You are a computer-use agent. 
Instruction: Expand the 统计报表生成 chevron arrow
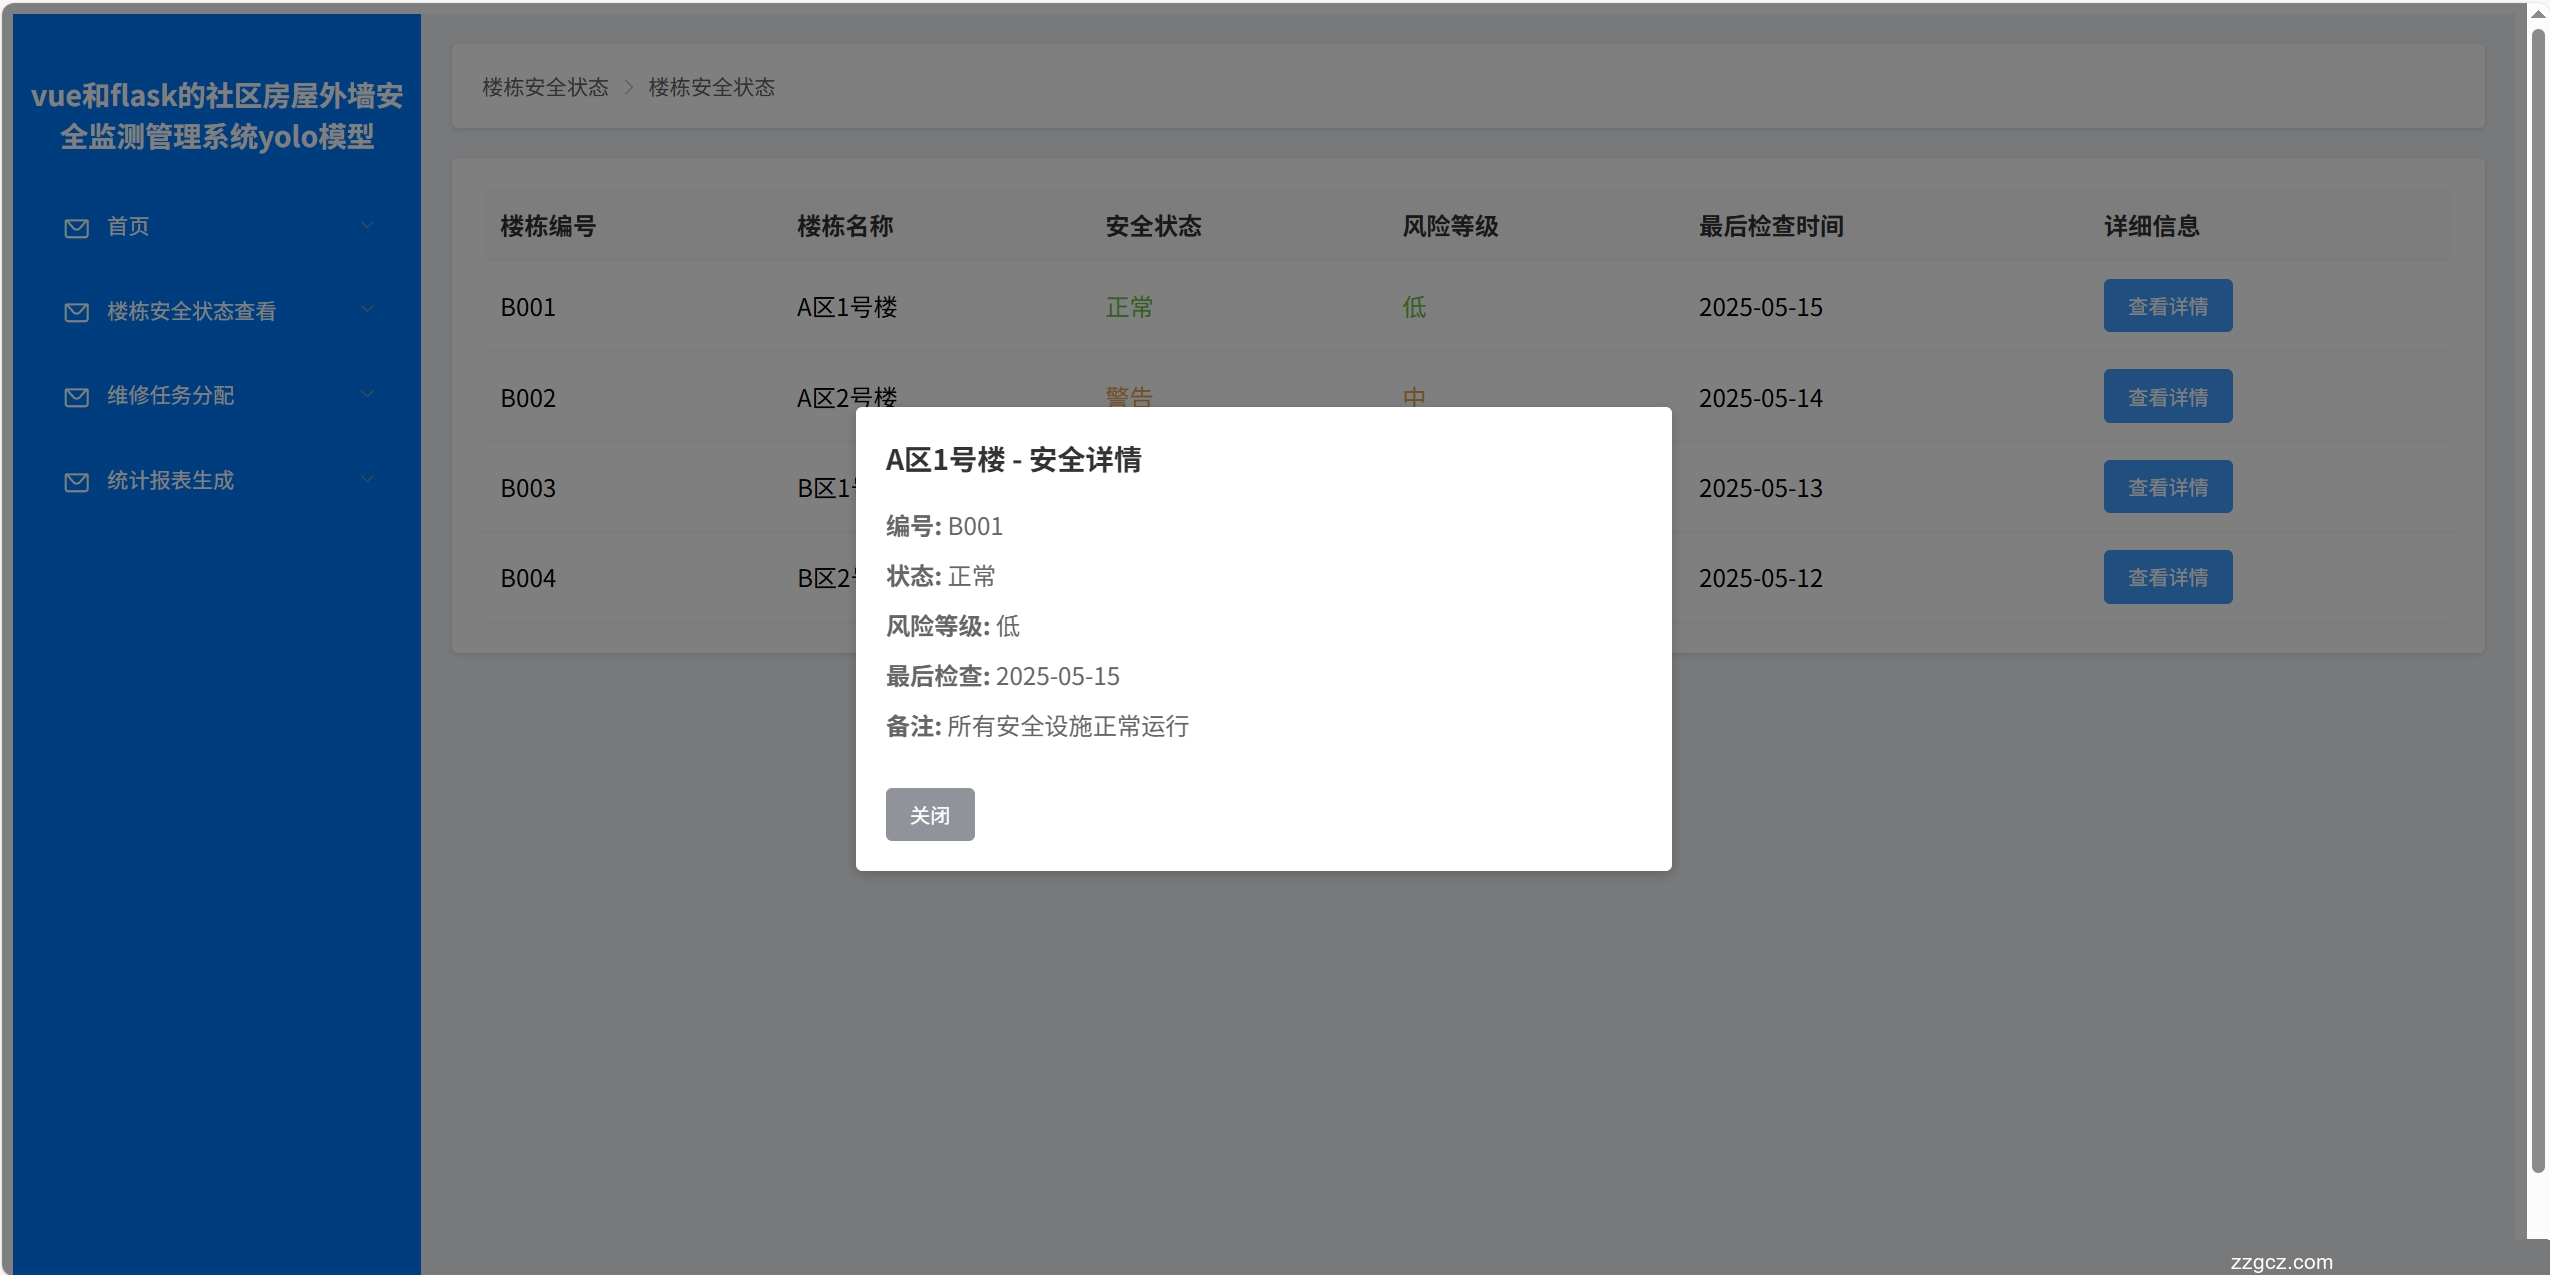367,480
